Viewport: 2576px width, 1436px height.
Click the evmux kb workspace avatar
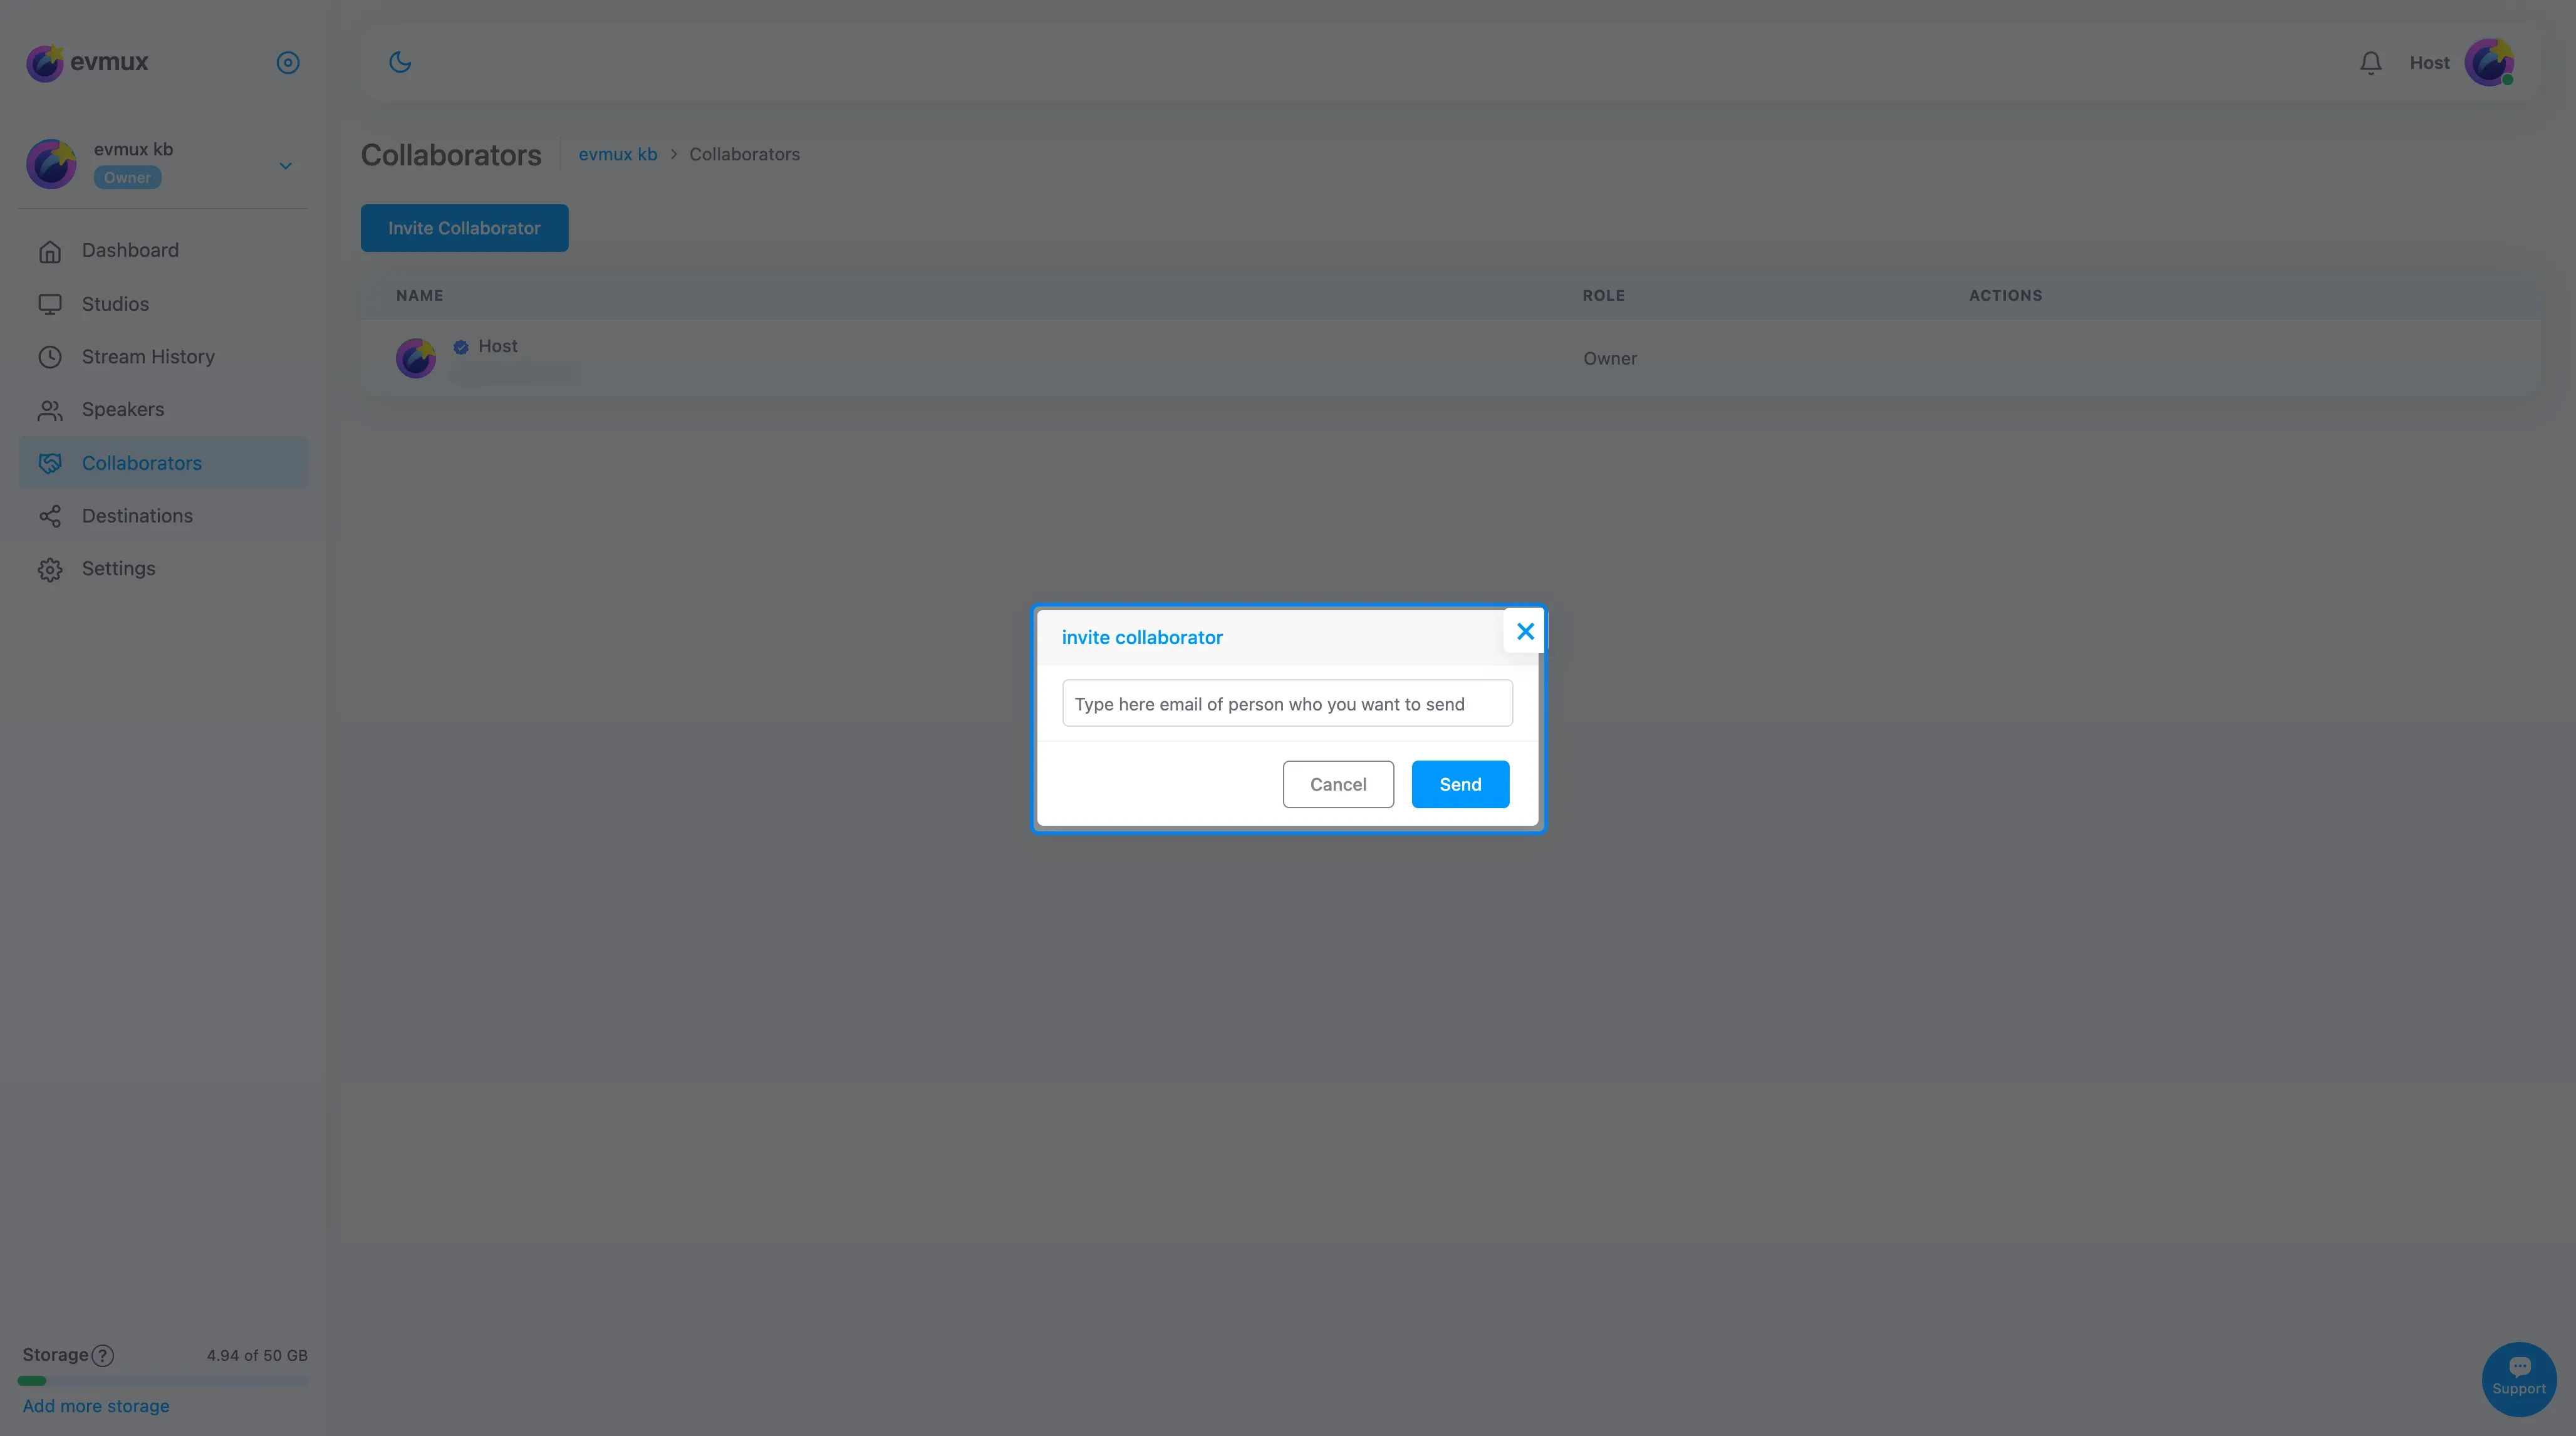coord(51,164)
